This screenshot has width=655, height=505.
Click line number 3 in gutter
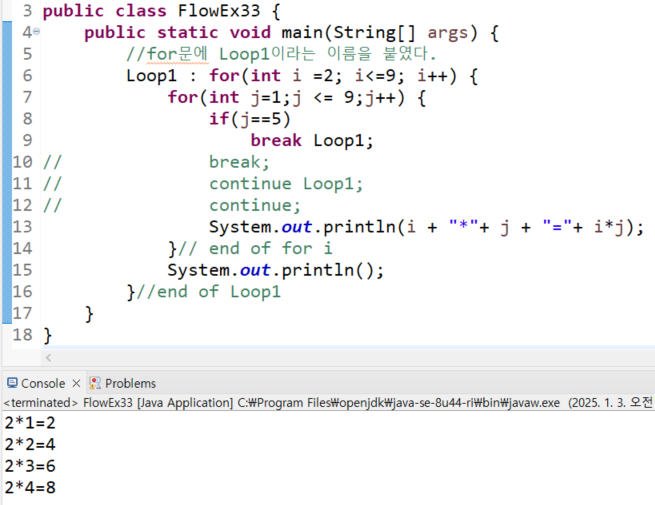(x=27, y=11)
